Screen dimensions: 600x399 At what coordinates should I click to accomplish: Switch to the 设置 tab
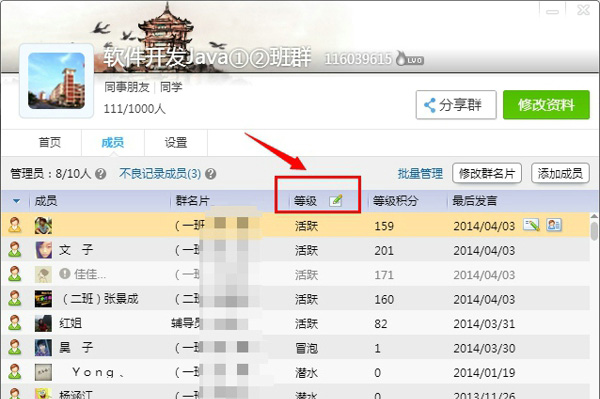point(176,142)
